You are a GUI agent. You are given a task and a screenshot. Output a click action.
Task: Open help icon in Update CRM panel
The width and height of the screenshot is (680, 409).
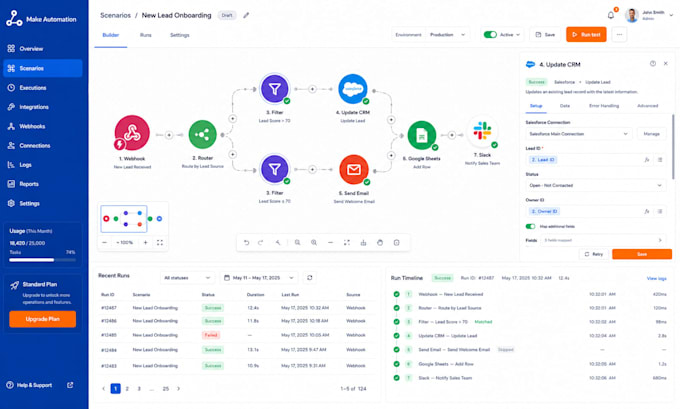[x=653, y=64]
